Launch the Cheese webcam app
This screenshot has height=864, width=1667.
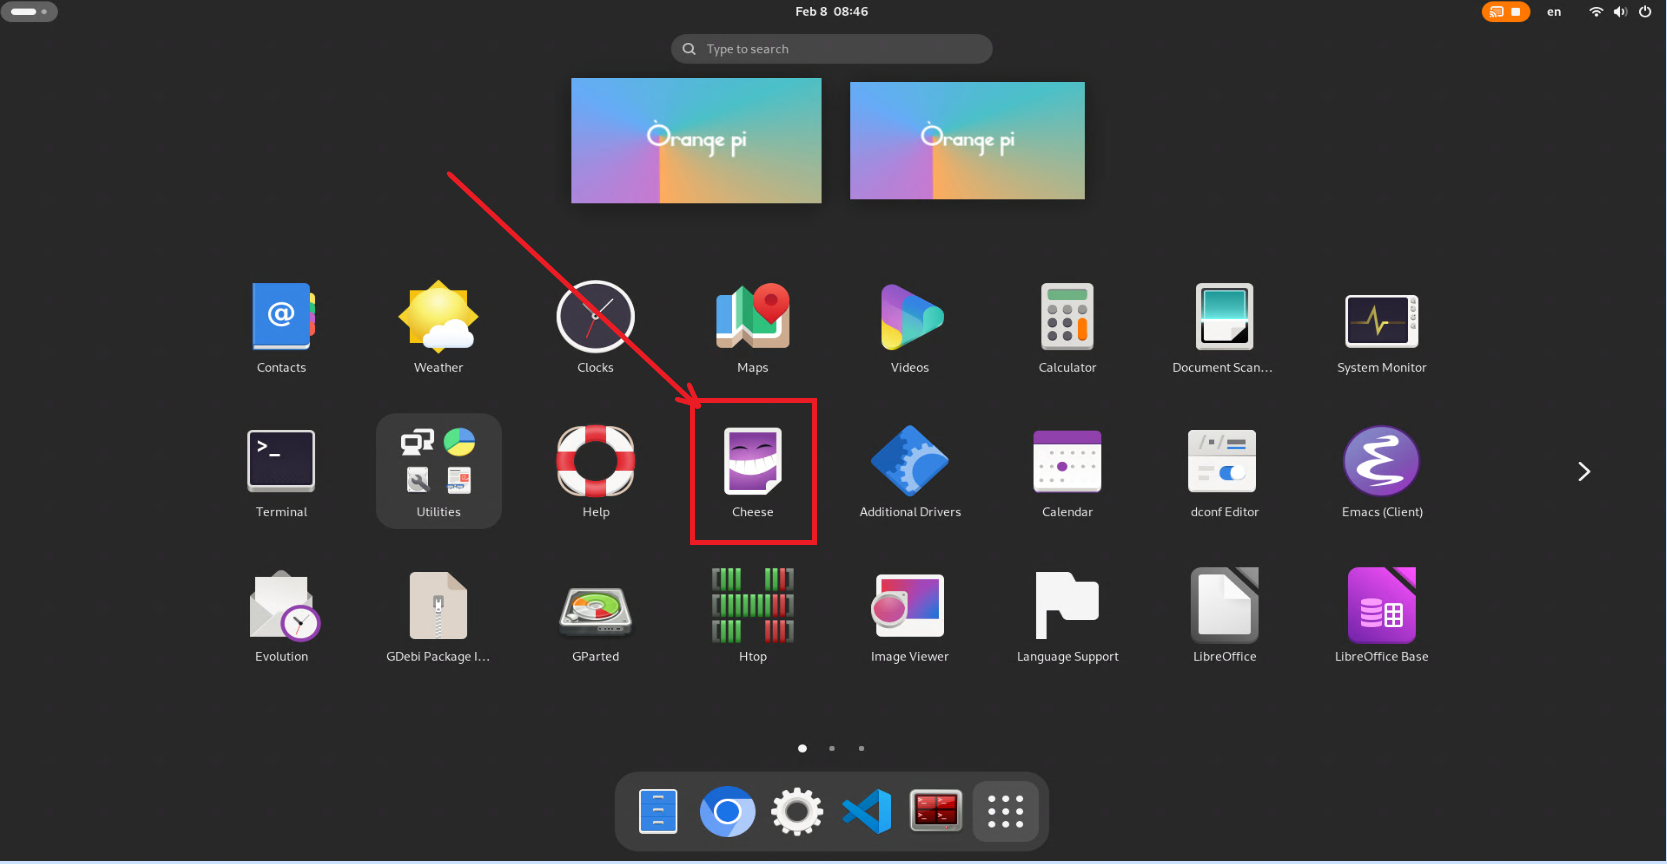(x=752, y=462)
